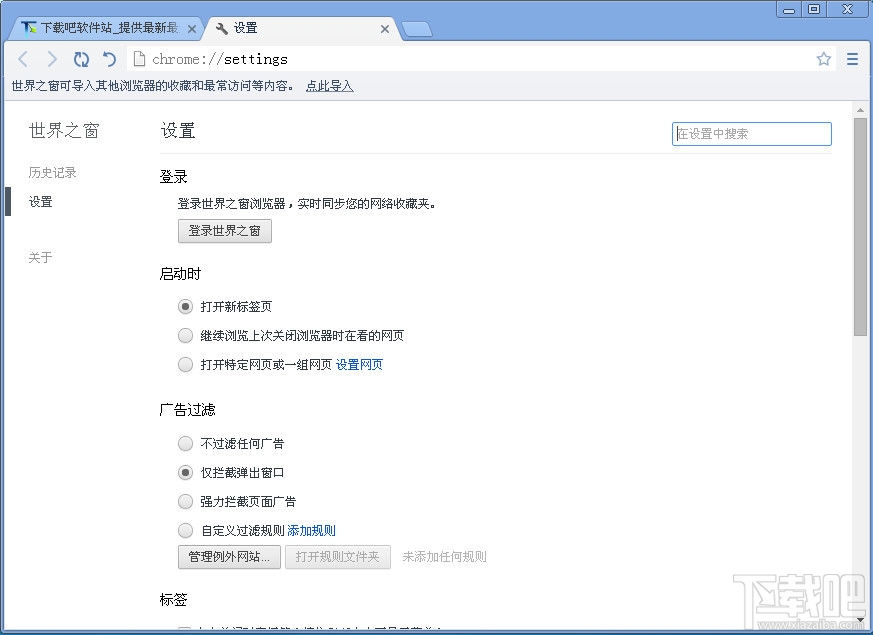Click the forward navigation arrow

[x=52, y=59]
